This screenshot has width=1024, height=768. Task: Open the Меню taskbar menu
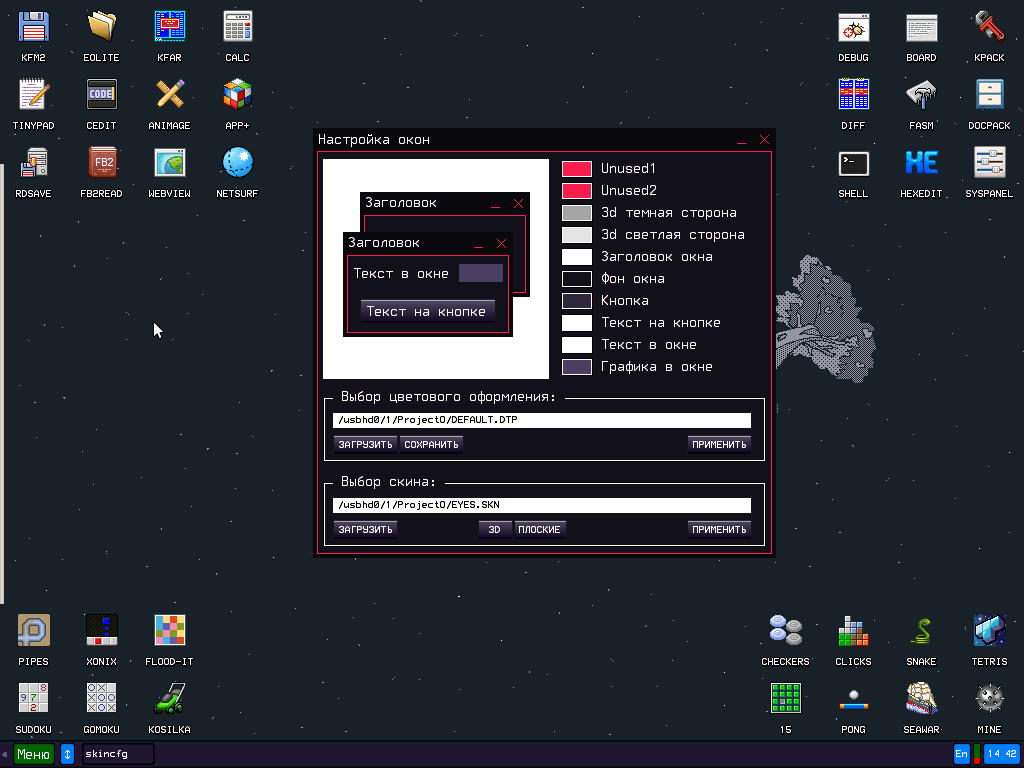click(x=33, y=754)
